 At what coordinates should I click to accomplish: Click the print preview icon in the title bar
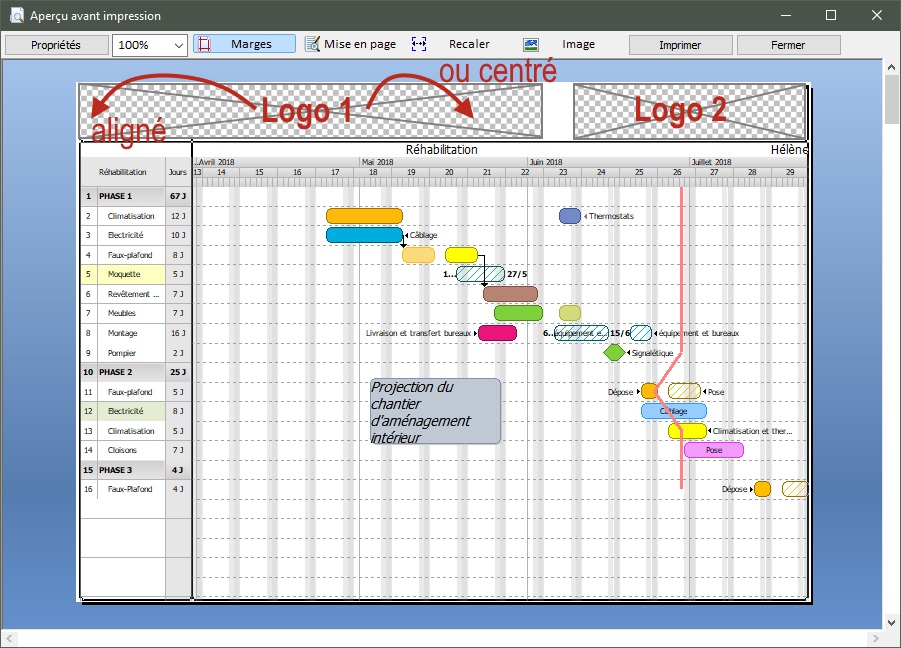(17, 15)
